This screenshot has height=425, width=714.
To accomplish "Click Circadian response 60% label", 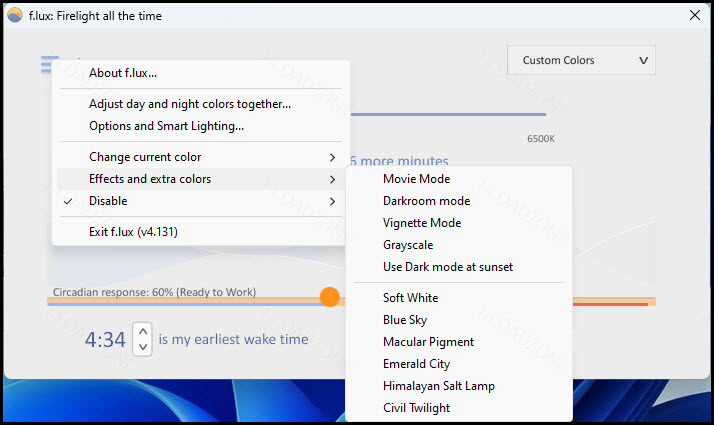I will (154, 292).
